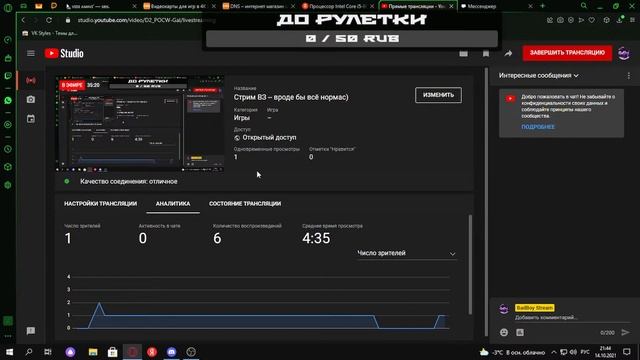Click the new browser tab plus button

pyautogui.click(x=542, y=6)
